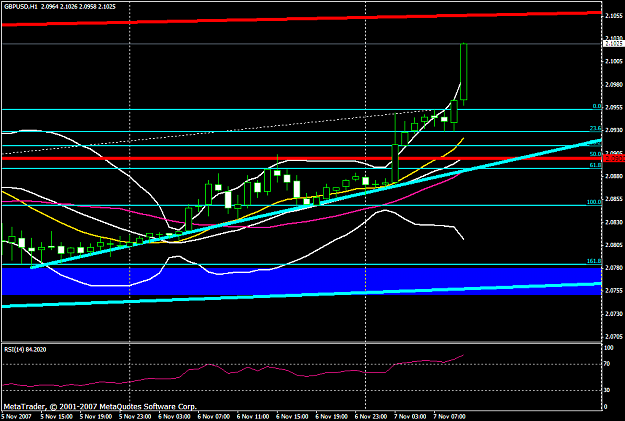This screenshot has width=625, height=421.
Task: Click the 2.0805 price scale value
Action: point(614,245)
